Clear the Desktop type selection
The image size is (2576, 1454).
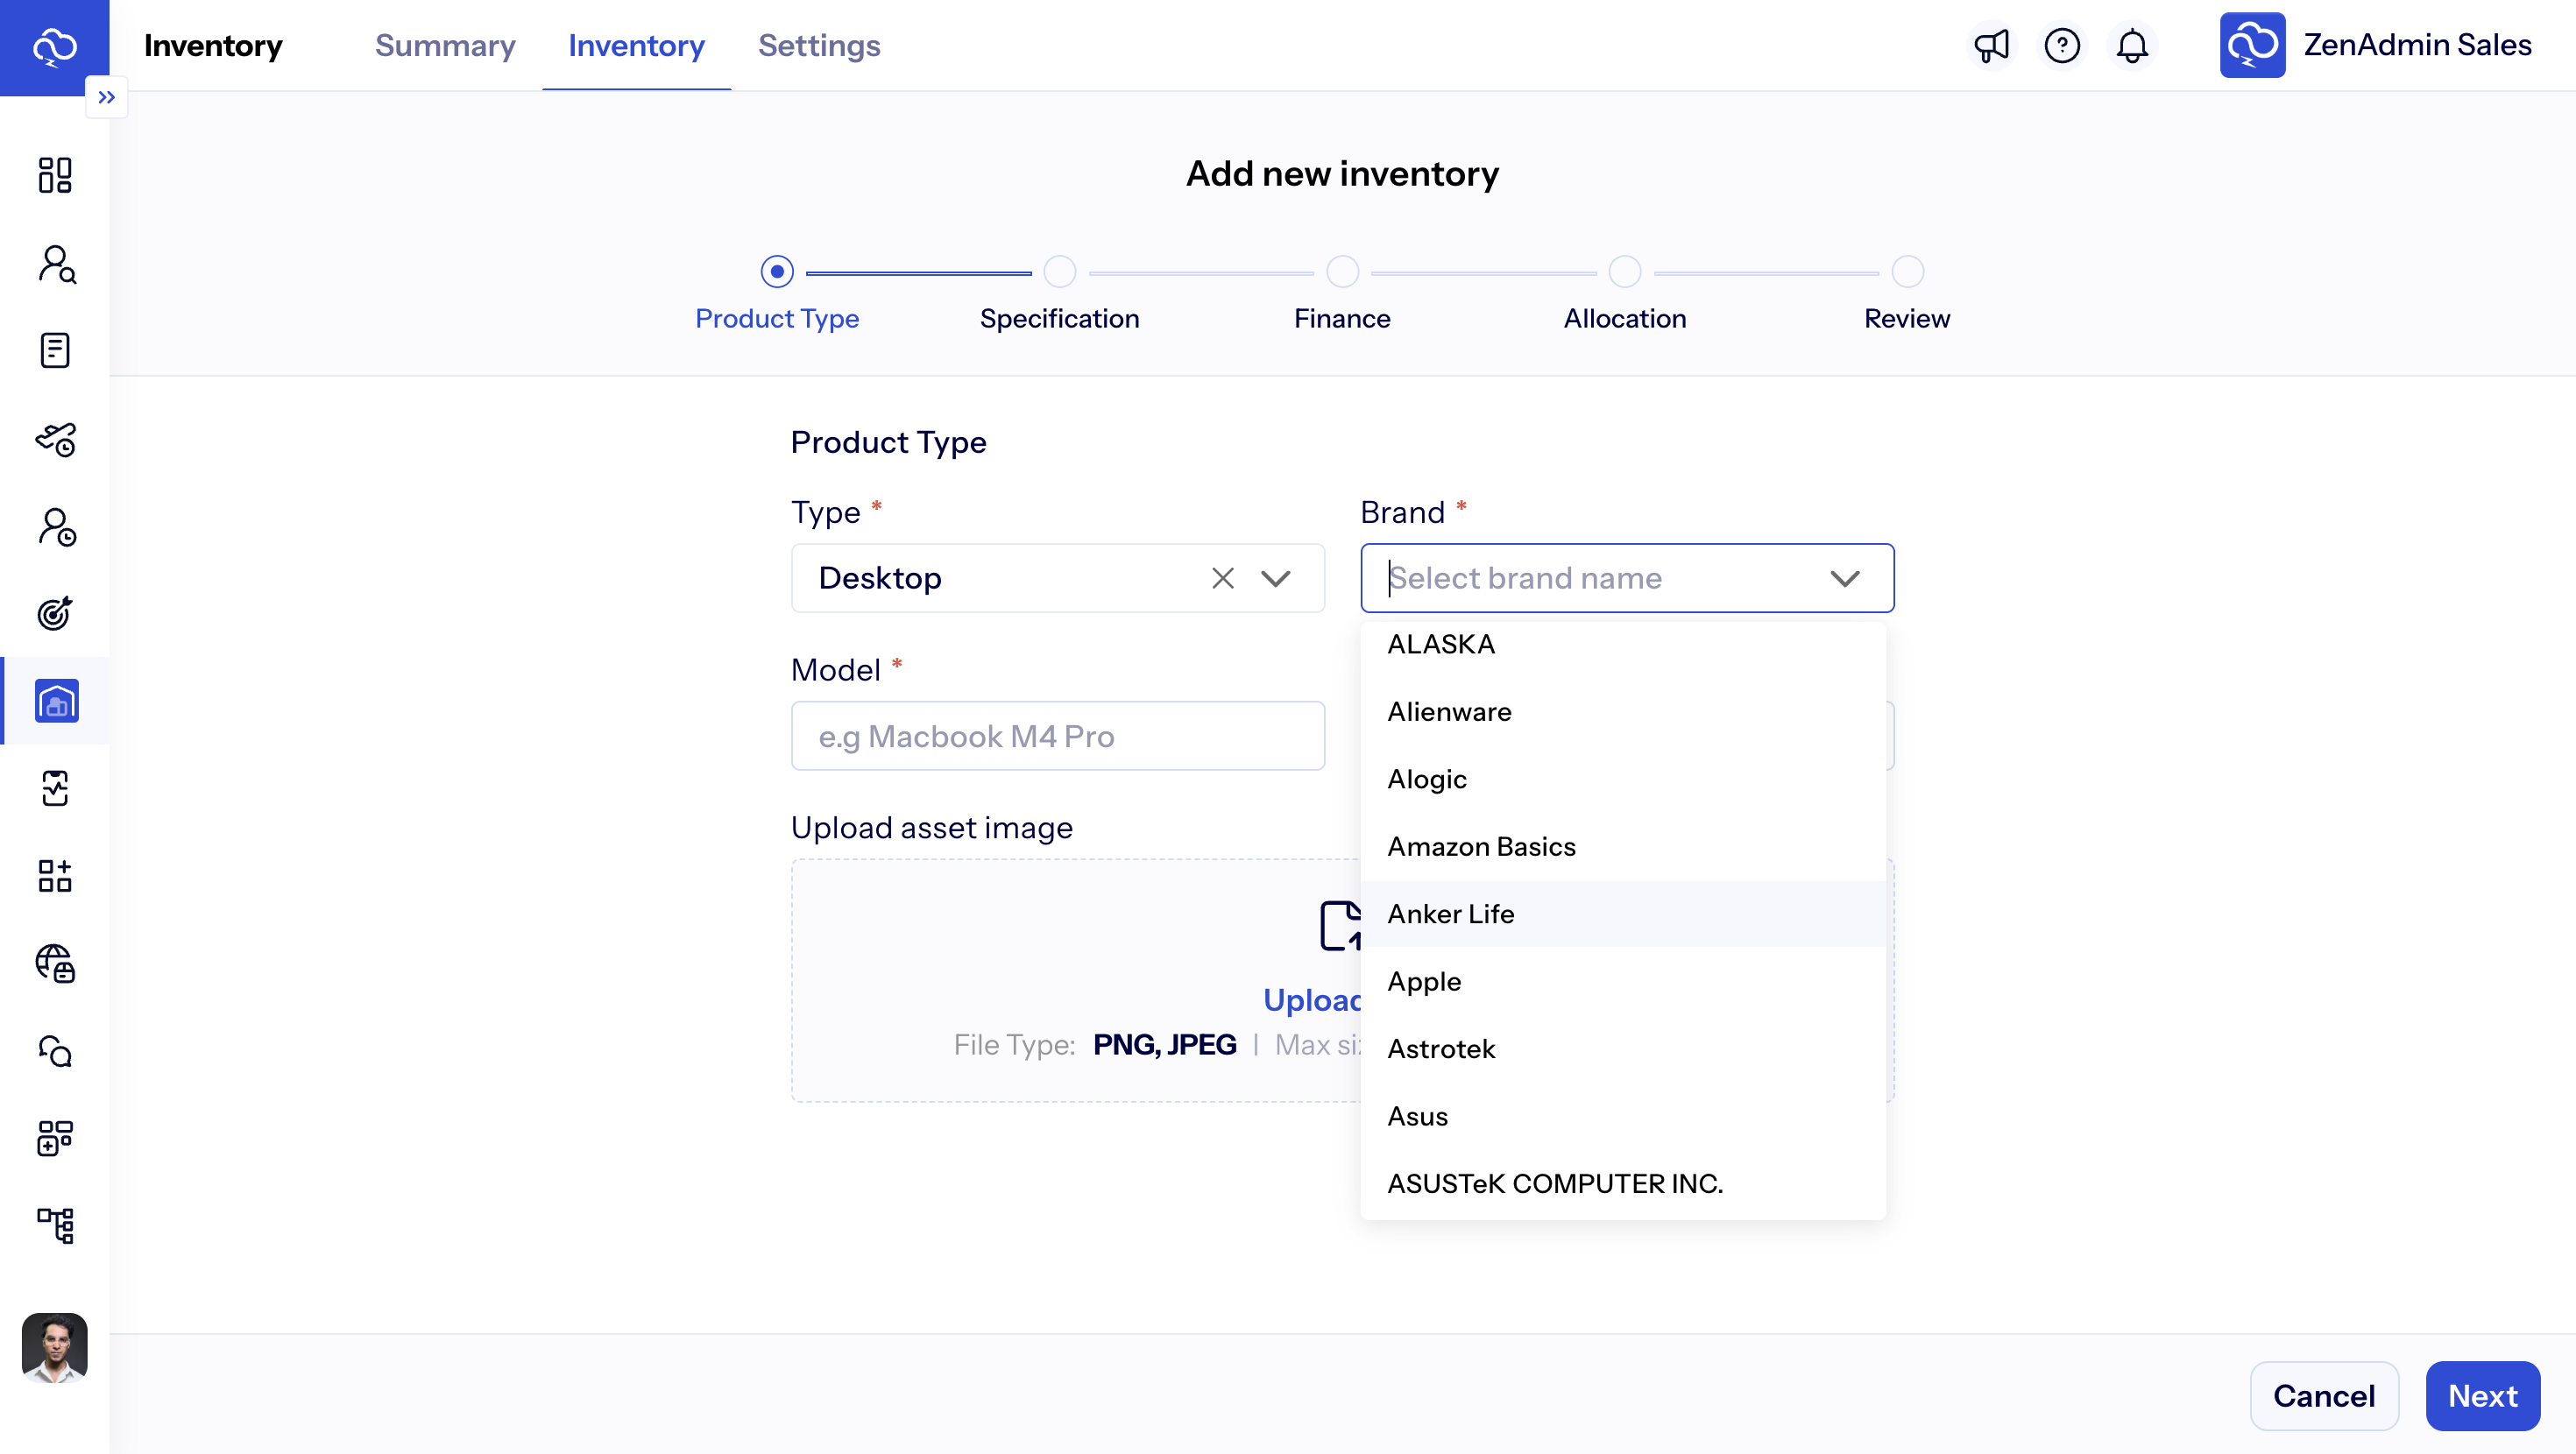tap(1222, 578)
